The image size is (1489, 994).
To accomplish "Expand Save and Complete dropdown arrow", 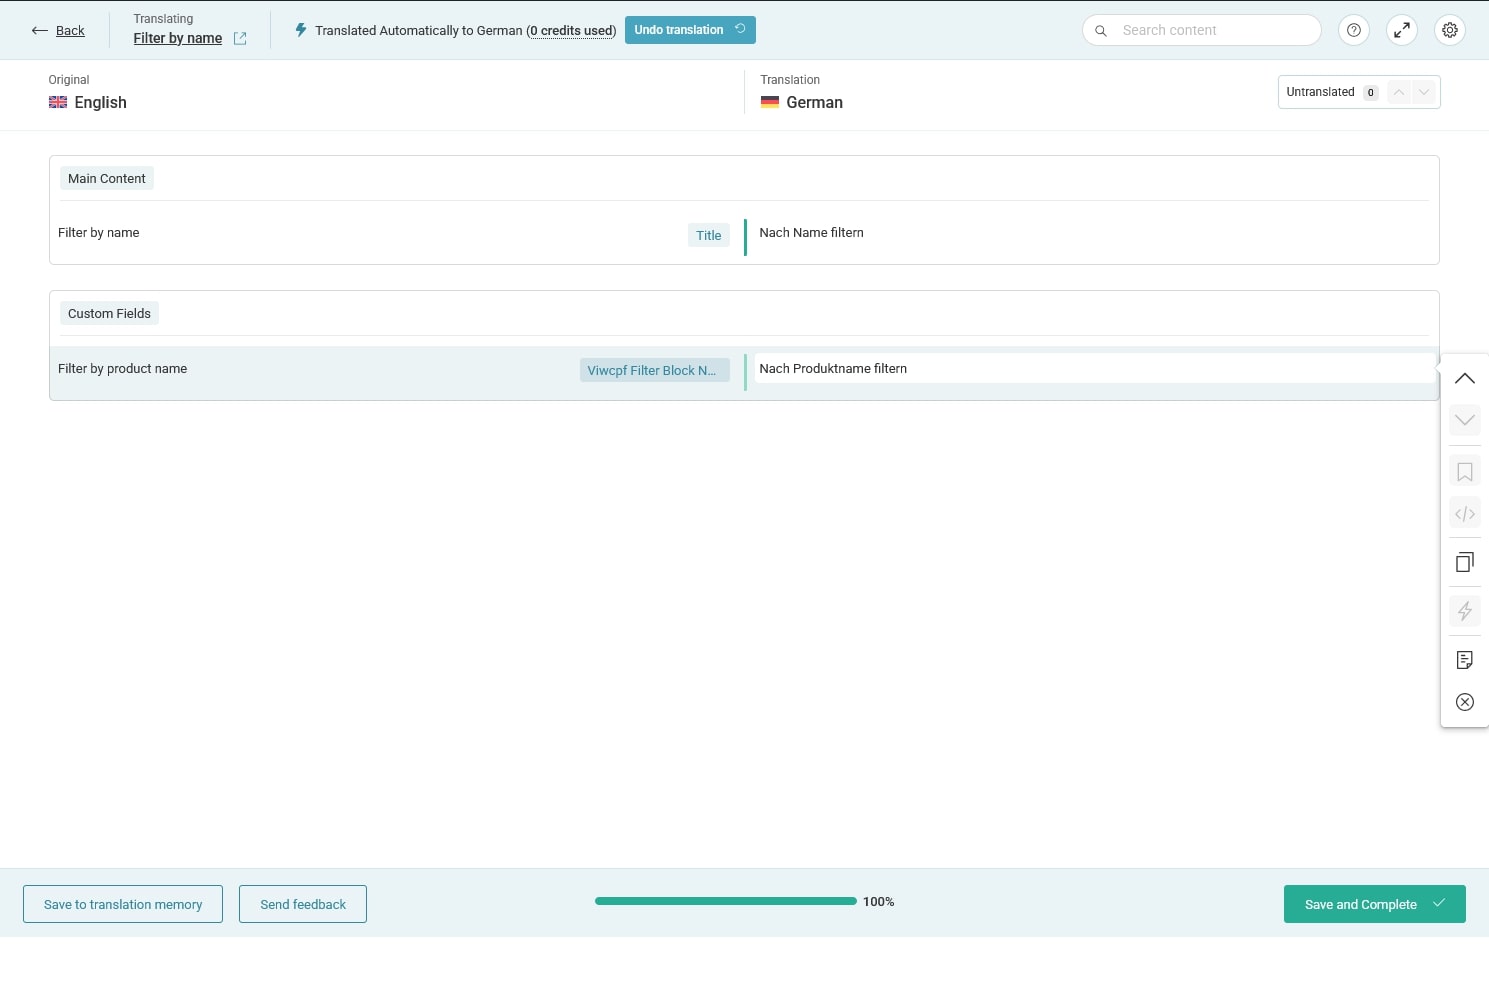I will click(1439, 904).
